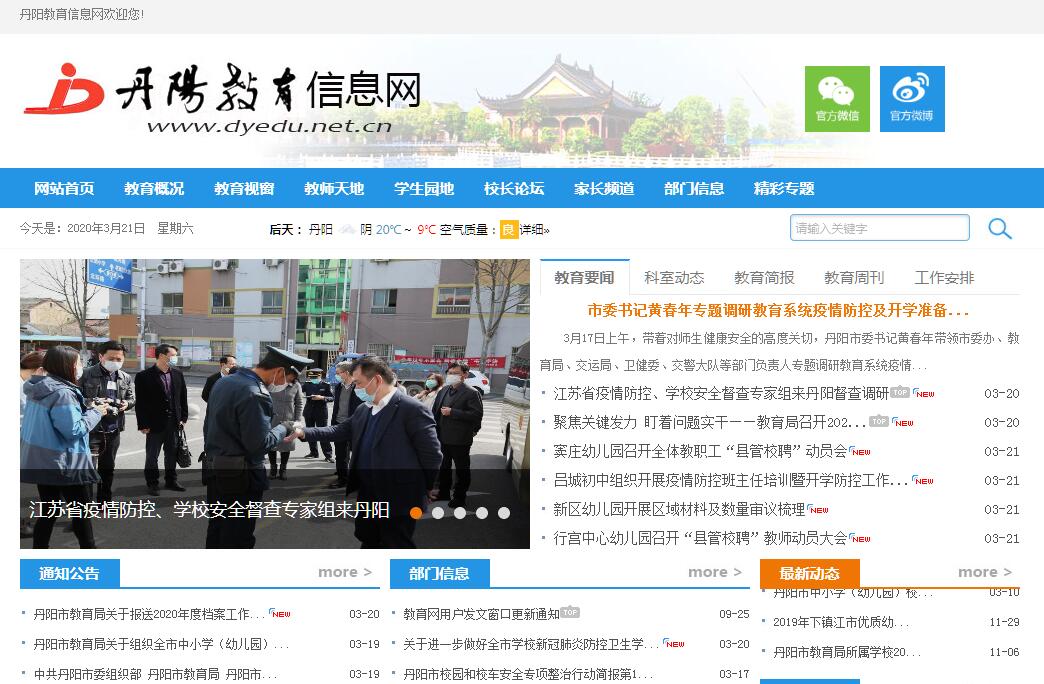The image size is (1044, 684).
Task: Open 教育视窗 navigation item
Action: pyautogui.click(x=244, y=188)
